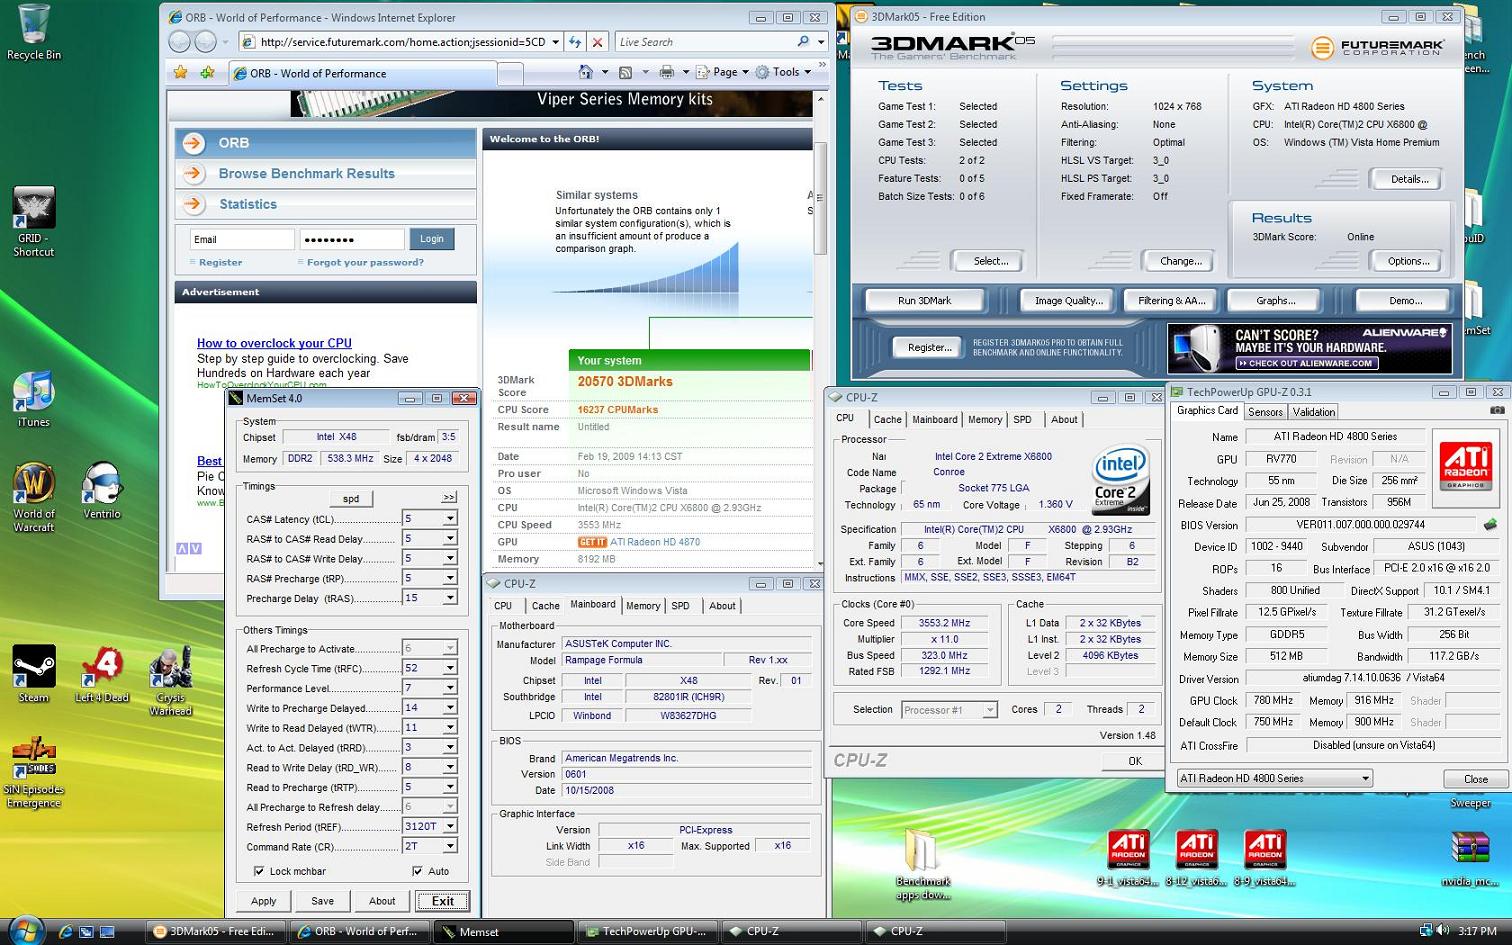This screenshot has height=945, width=1512.
Task: Click the Email input field on the ORB page
Action: 242,239
